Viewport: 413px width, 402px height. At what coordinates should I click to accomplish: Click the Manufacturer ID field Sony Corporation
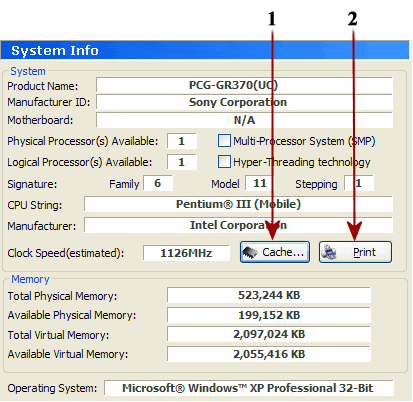(x=244, y=102)
